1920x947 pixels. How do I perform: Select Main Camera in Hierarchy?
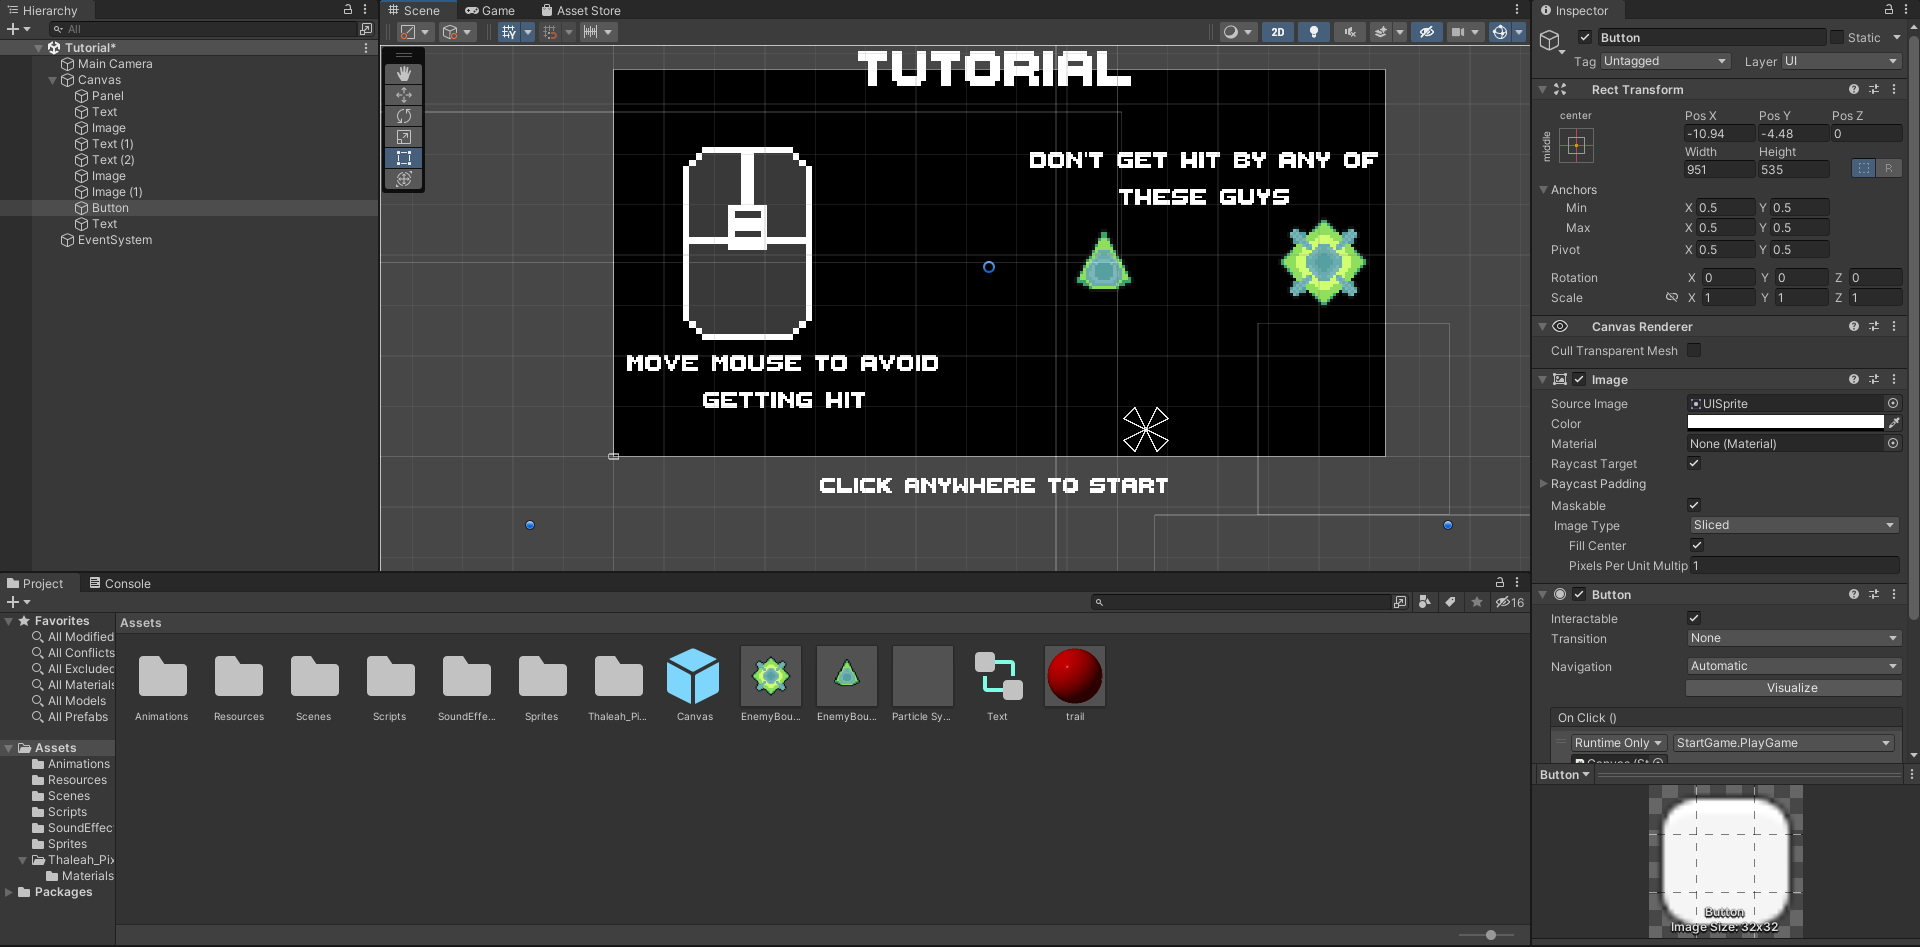tap(115, 64)
